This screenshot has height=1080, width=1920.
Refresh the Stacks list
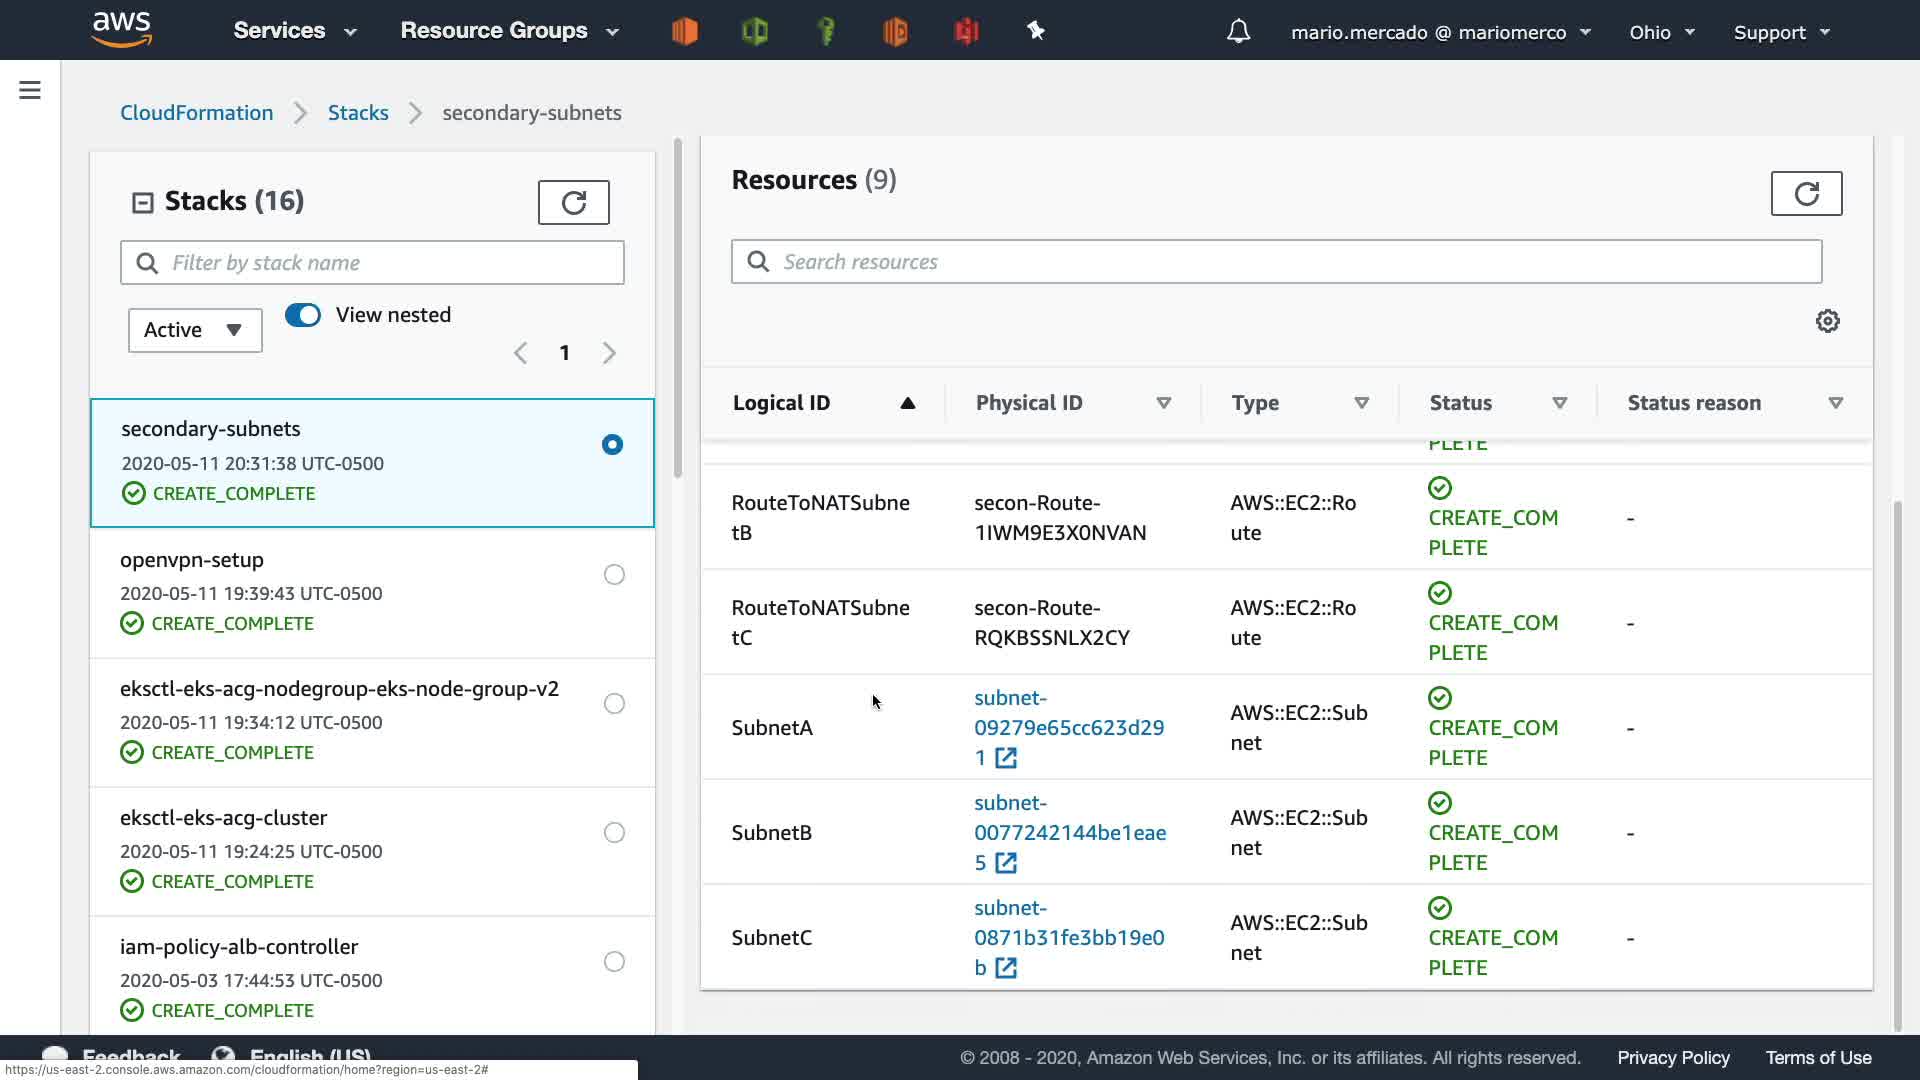point(573,203)
